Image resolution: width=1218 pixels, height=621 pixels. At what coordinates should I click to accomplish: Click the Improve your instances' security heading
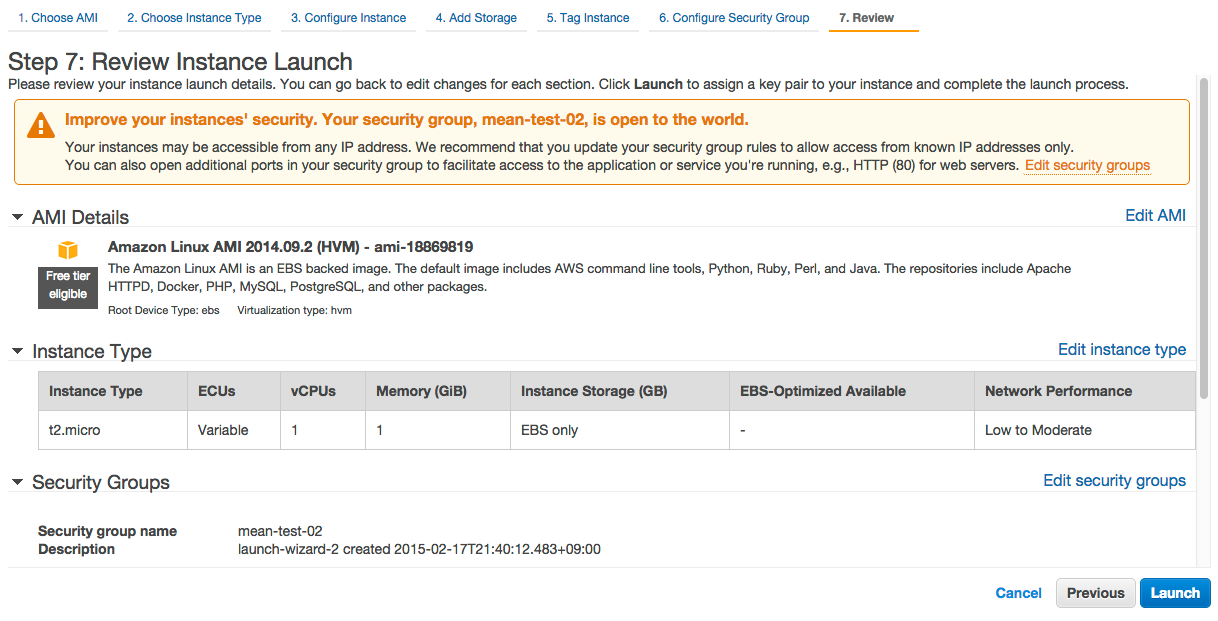(x=407, y=120)
